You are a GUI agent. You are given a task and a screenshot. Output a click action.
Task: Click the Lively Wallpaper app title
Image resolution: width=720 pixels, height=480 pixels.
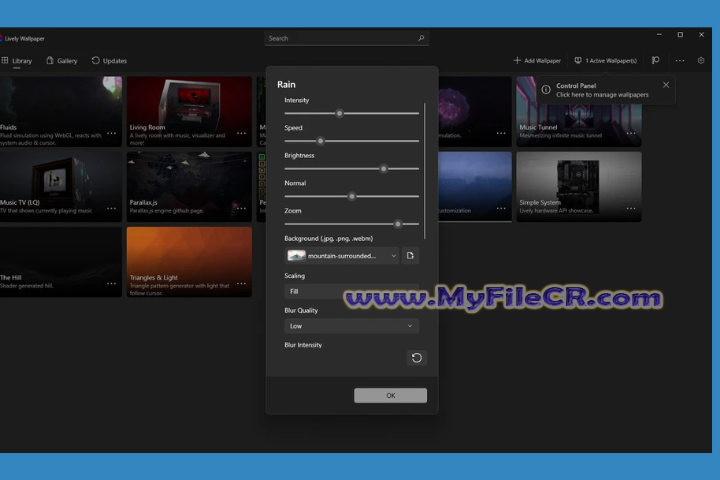(x=24, y=39)
